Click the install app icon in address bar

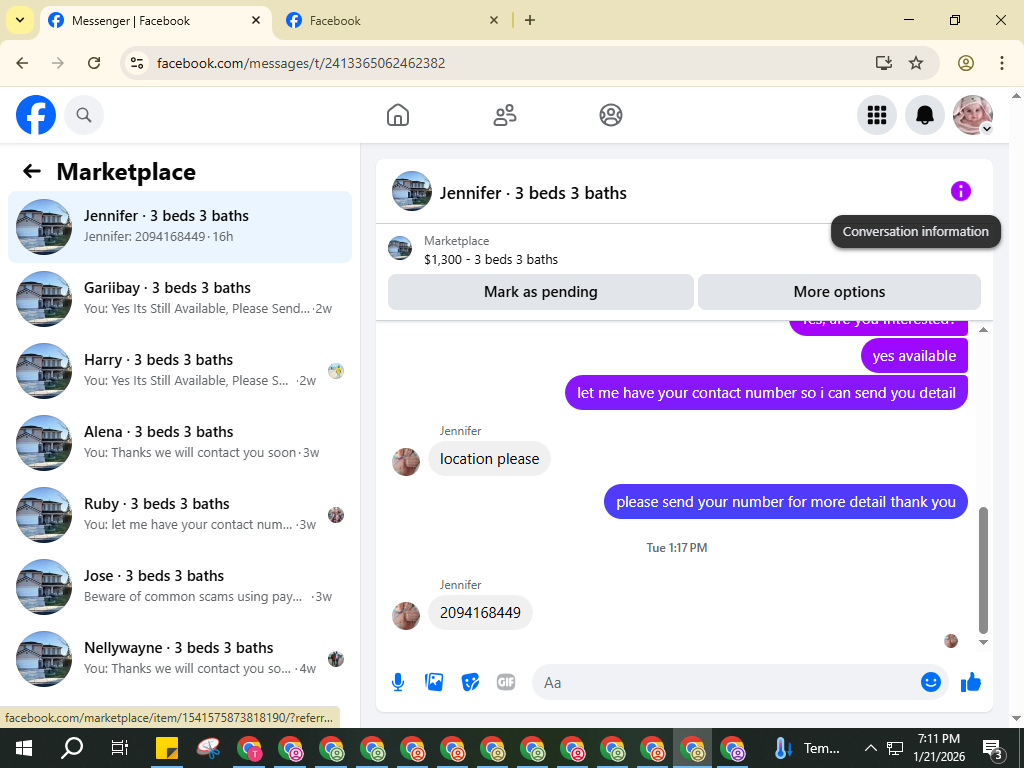pyautogui.click(x=884, y=63)
